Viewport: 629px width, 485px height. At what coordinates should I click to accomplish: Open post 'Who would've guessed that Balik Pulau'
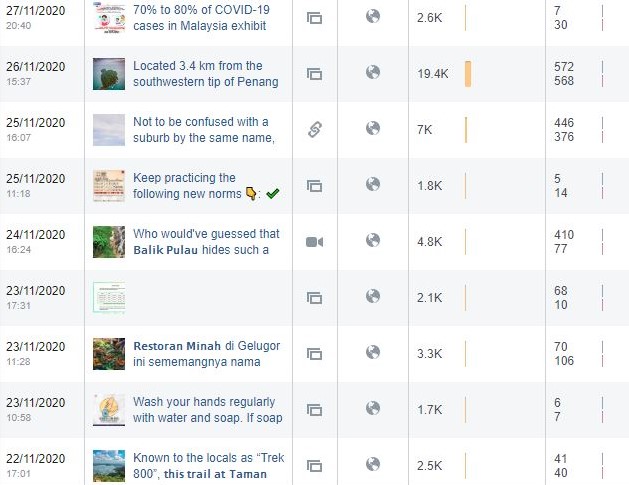pyautogui.click(x=206, y=242)
